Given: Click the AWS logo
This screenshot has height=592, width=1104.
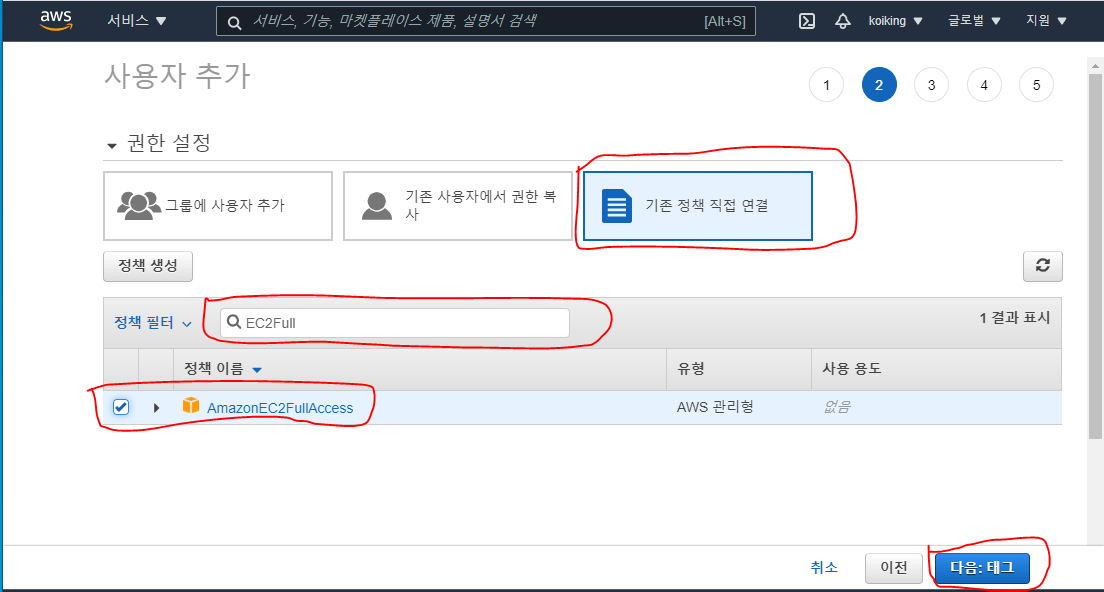Looking at the screenshot, I should click(x=56, y=20).
